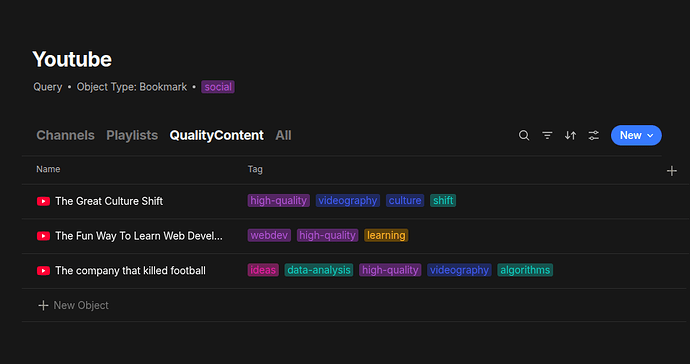
Task: Select the QualityContent tab
Action: coord(217,135)
